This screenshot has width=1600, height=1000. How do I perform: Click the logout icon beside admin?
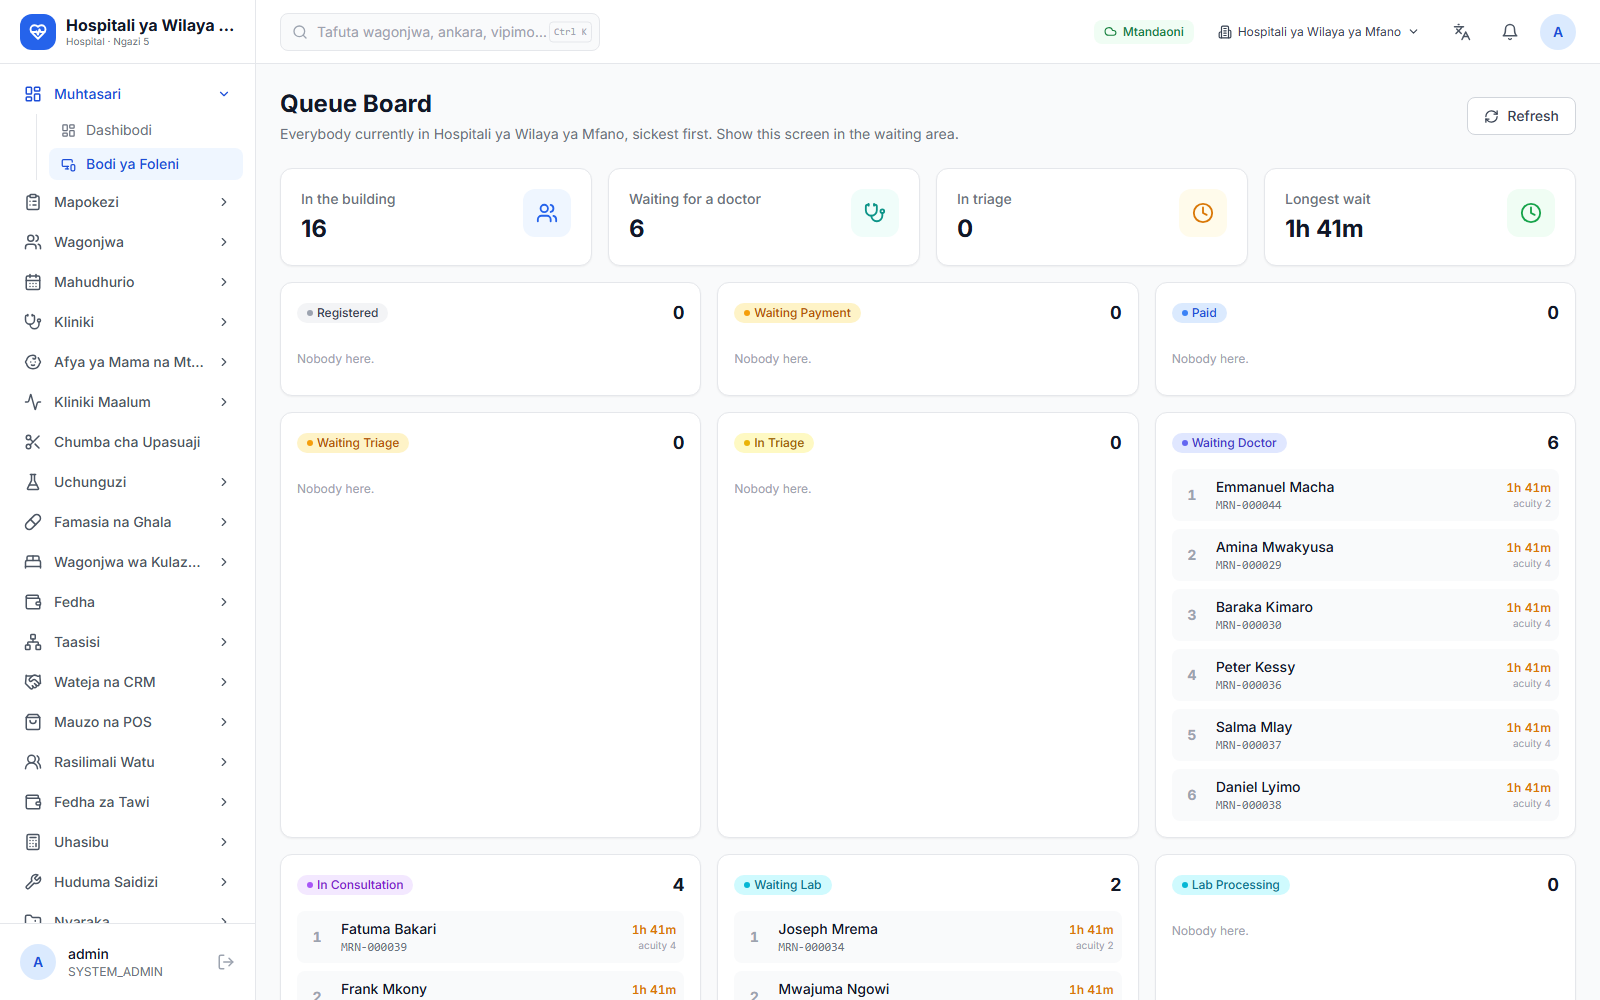coord(226,962)
